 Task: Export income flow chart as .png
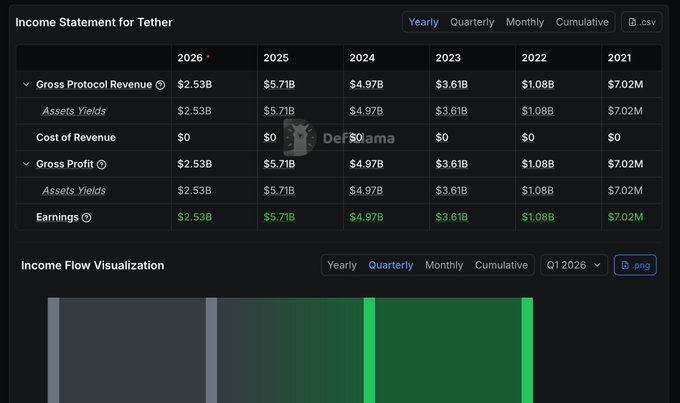tap(635, 265)
